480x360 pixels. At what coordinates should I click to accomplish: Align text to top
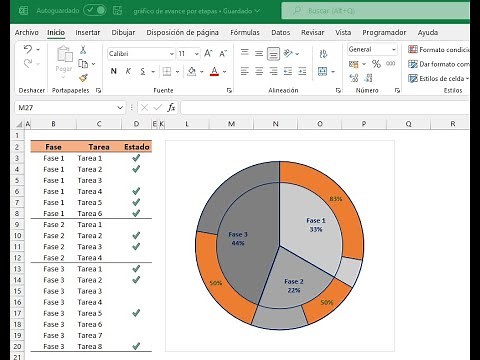(245, 52)
